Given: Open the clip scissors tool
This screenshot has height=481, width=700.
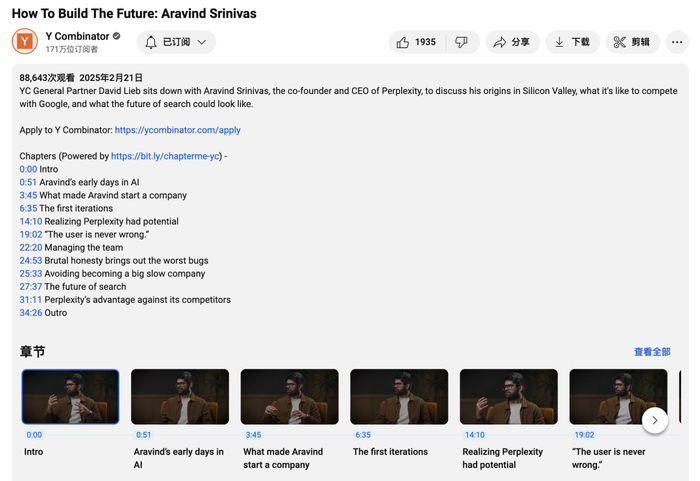Looking at the screenshot, I should point(632,42).
